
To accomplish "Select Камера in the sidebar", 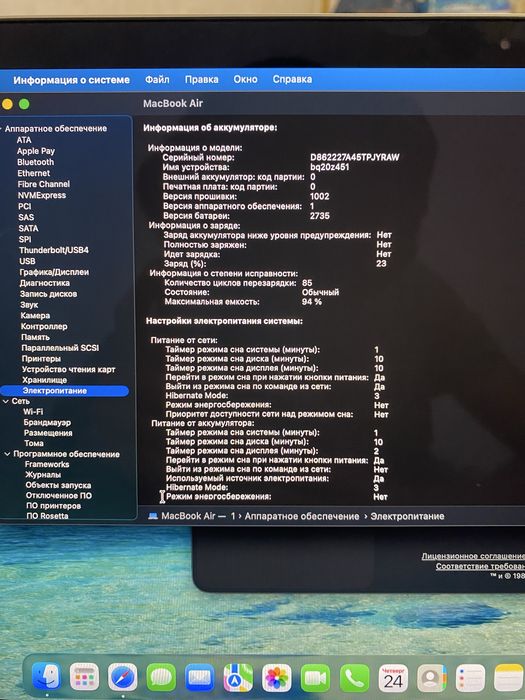I will point(35,316).
